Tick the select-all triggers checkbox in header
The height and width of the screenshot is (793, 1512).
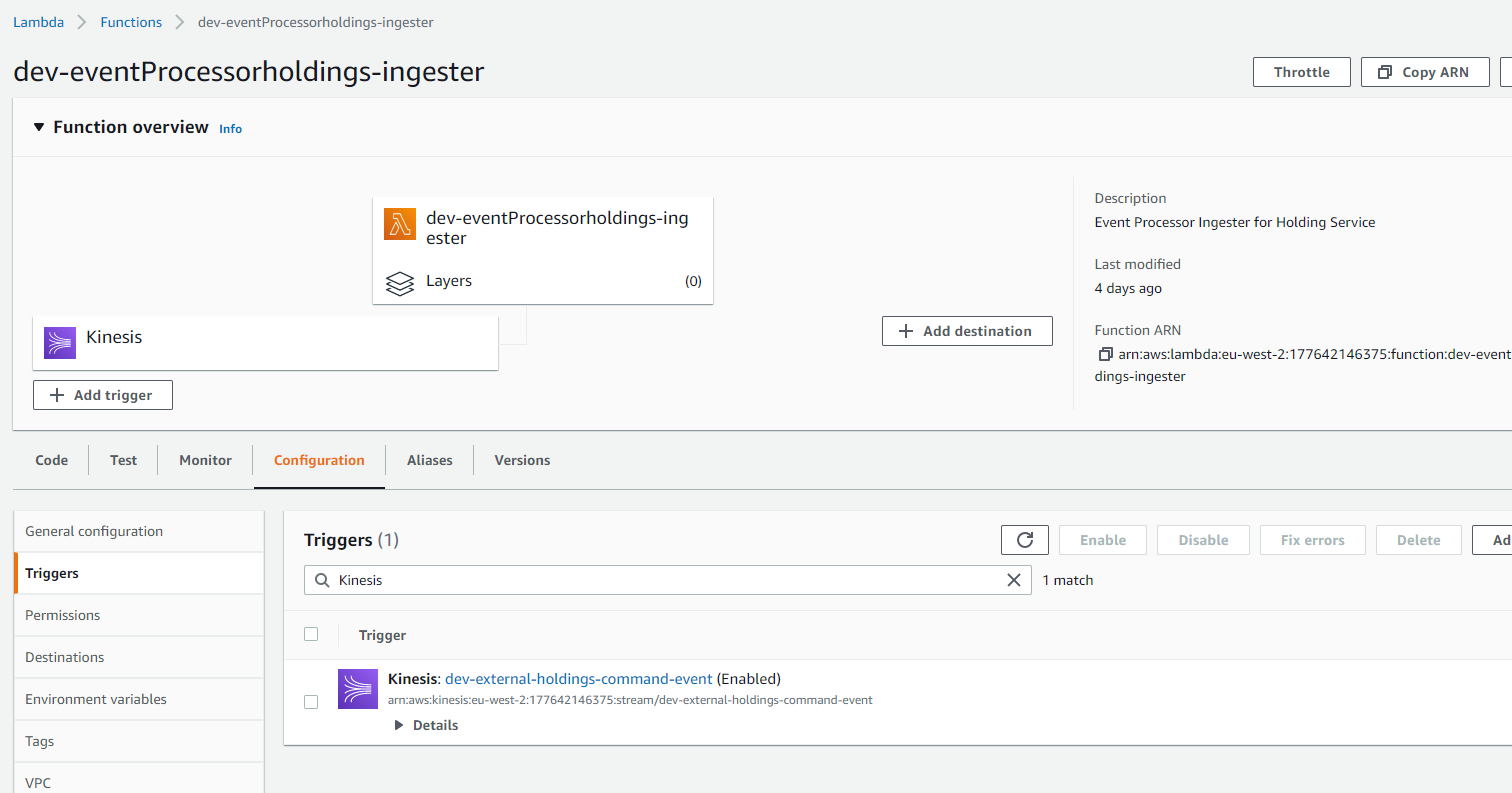pos(311,634)
